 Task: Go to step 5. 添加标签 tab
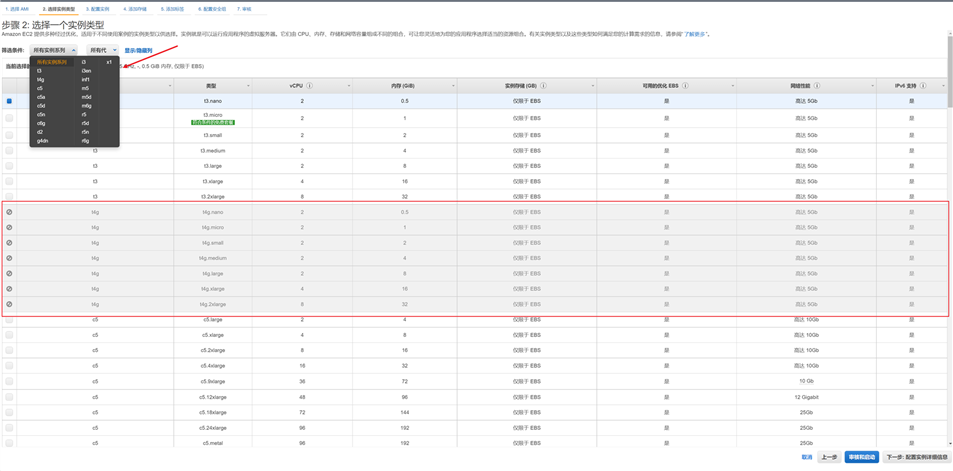coord(173,10)
